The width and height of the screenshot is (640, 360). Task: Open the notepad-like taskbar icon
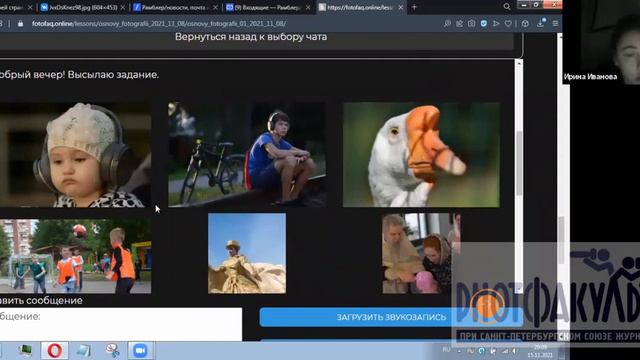83,351
